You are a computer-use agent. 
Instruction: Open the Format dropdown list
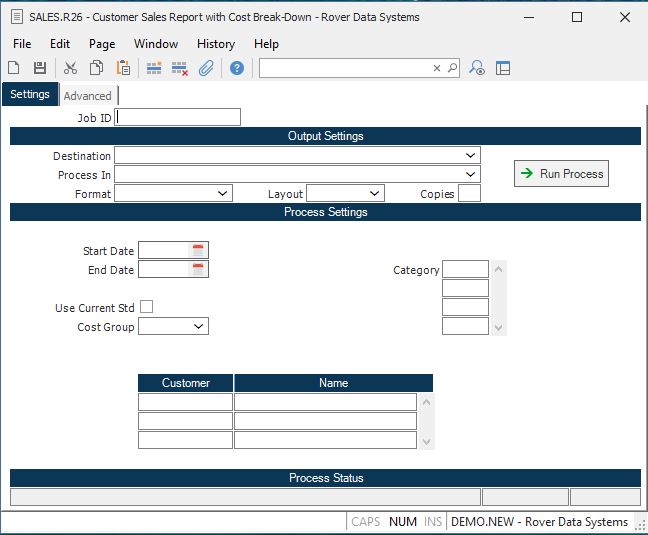tap(222, 194)
